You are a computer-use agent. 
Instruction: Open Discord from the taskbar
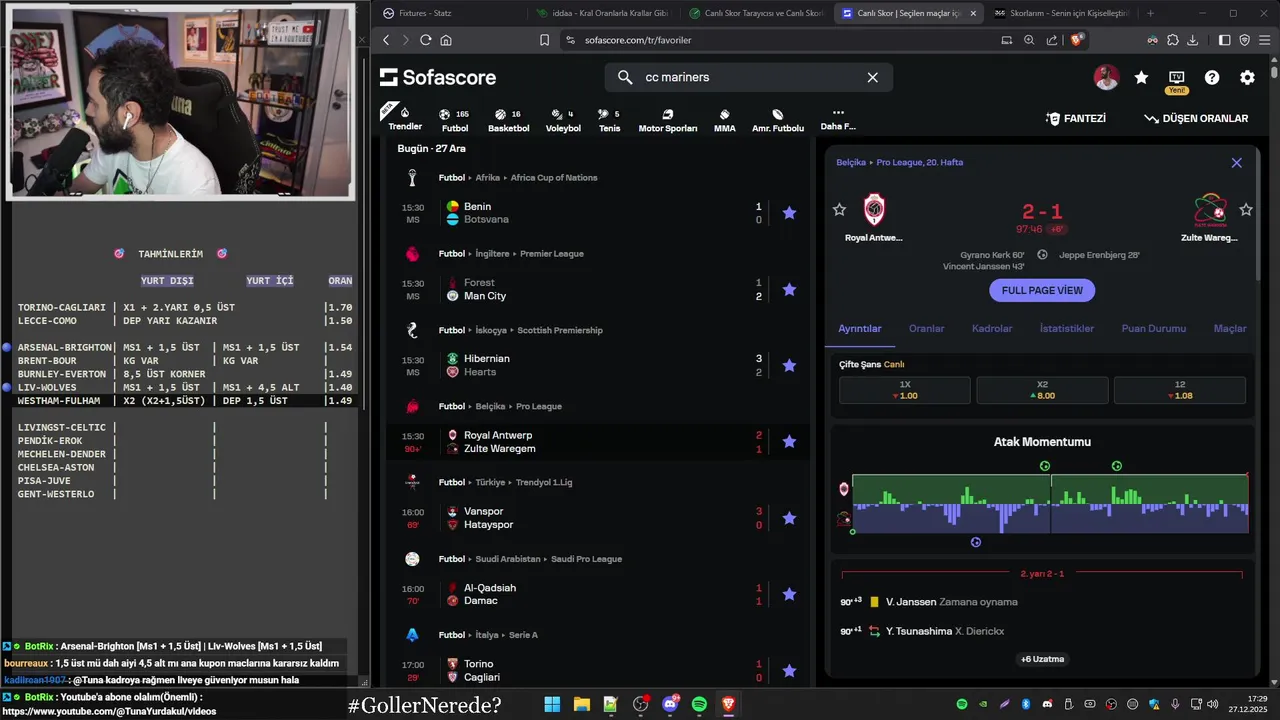pyautogui.click(x=670, y=704)
